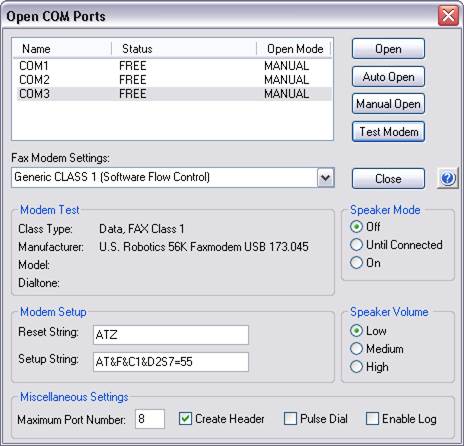Screen dimensions: 464x446
Task: Click the Auto Open button
Action: [x=388, y=77]
